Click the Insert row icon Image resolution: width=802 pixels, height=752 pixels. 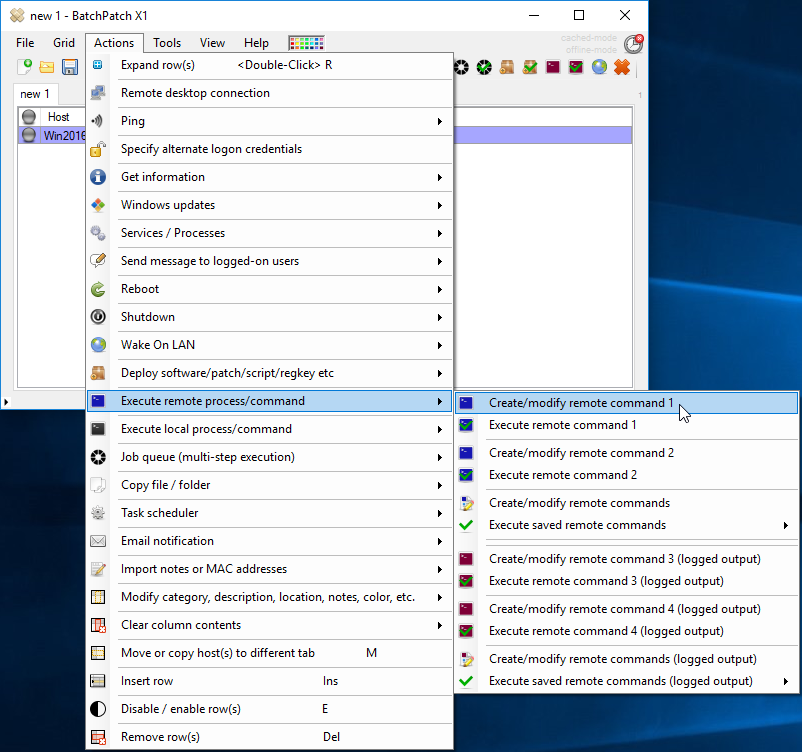pyautogui.click(x=98, y=681)
